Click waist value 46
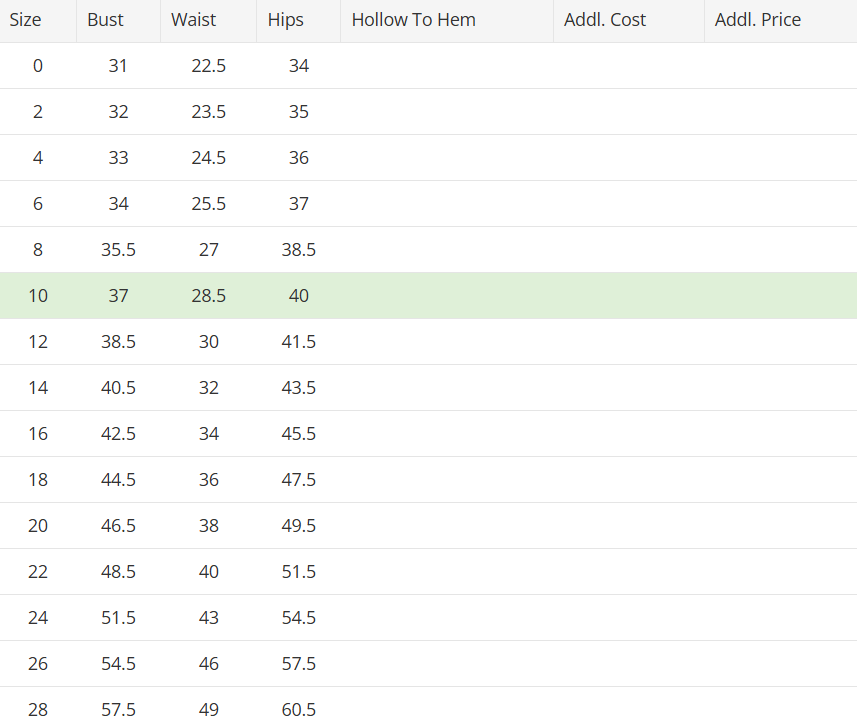 [208, 663]
